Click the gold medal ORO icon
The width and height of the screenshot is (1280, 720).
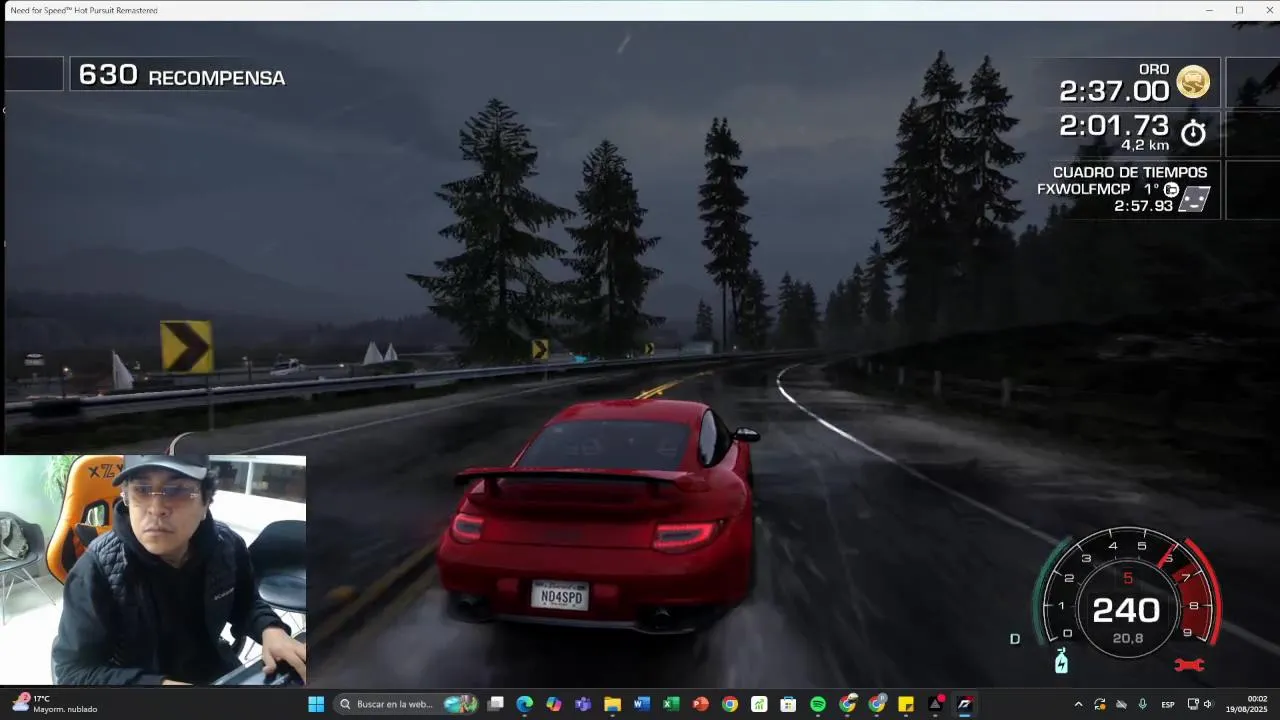(1193, 81)
